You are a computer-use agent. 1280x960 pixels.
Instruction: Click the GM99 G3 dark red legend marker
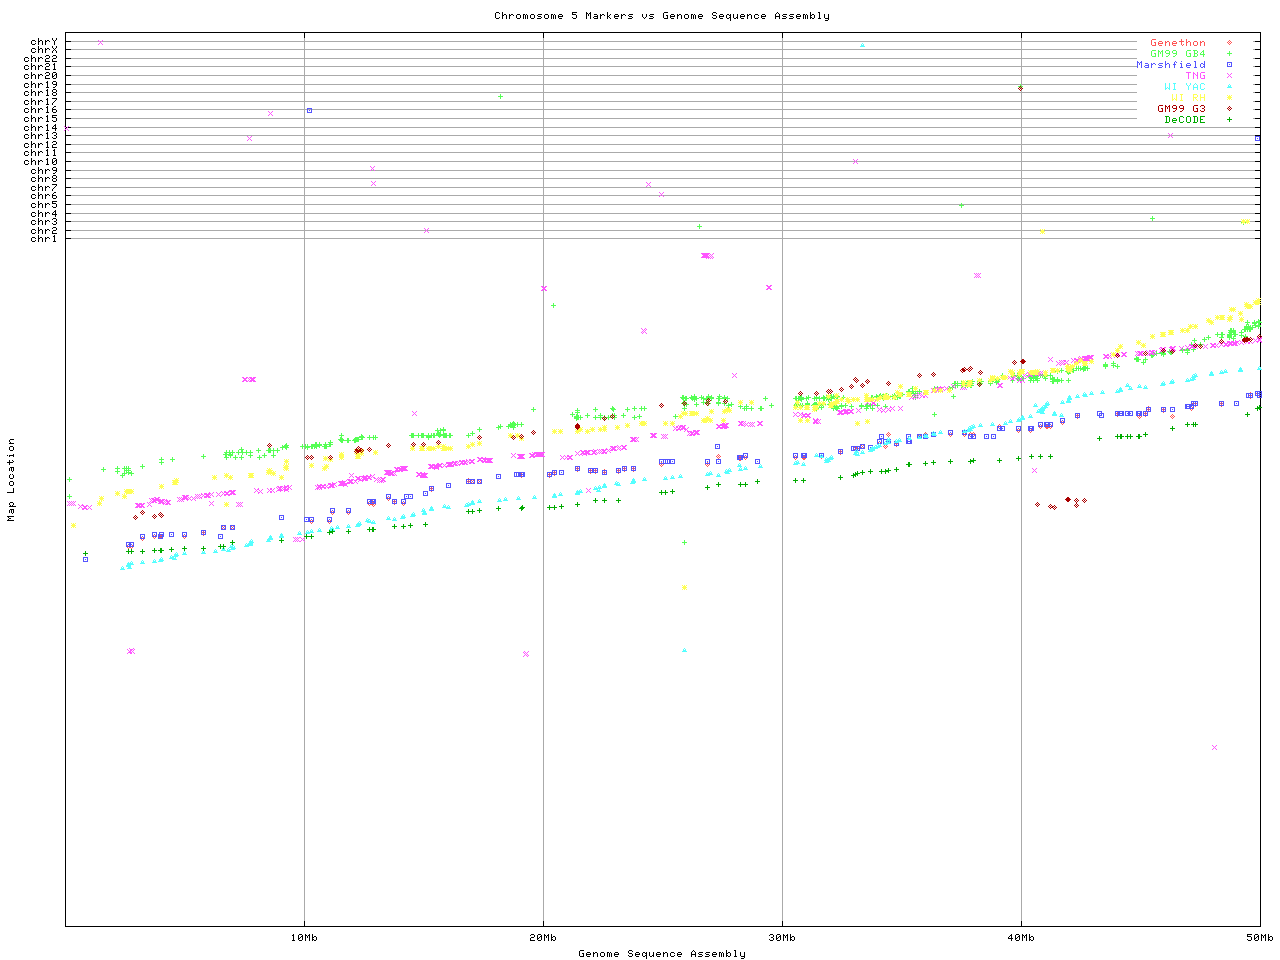click(1229, 109)
